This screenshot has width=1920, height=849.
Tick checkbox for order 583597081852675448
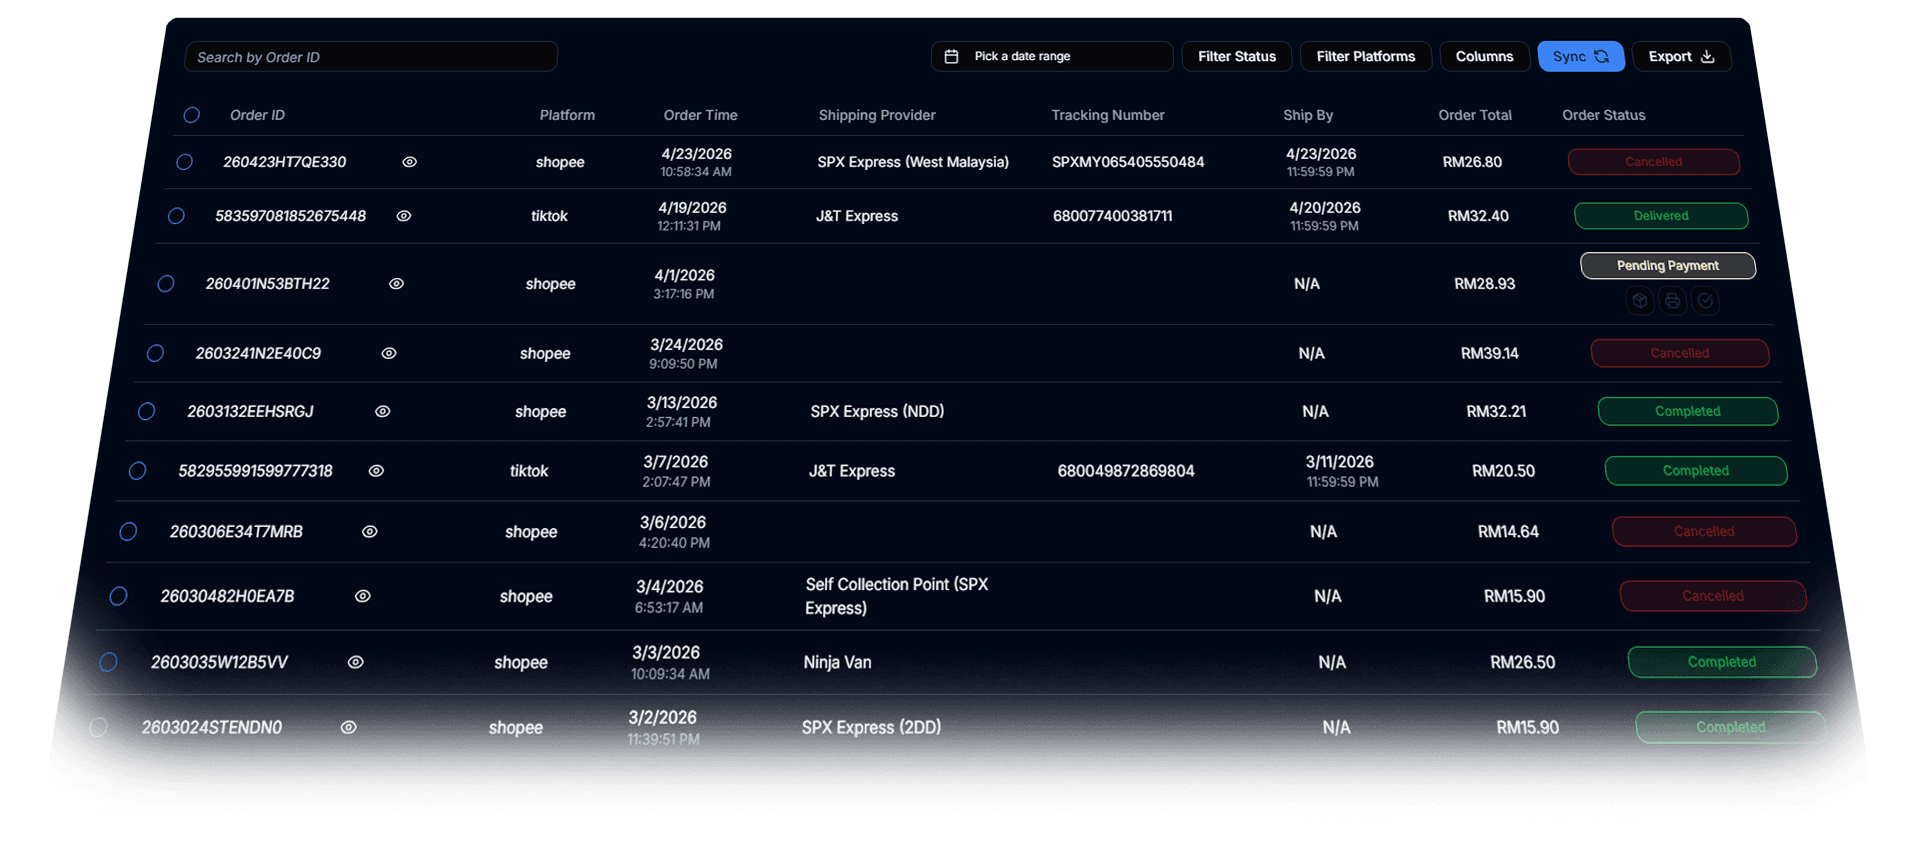(176, 216)
